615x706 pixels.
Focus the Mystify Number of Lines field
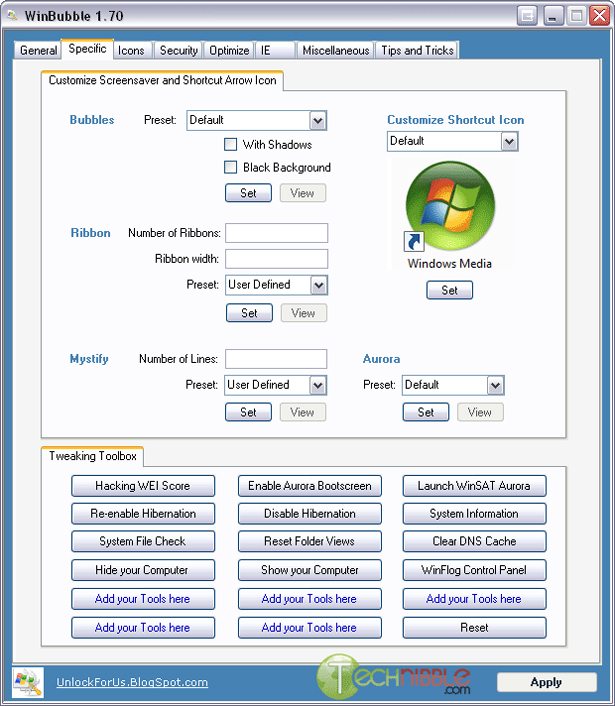click(276, 359)
